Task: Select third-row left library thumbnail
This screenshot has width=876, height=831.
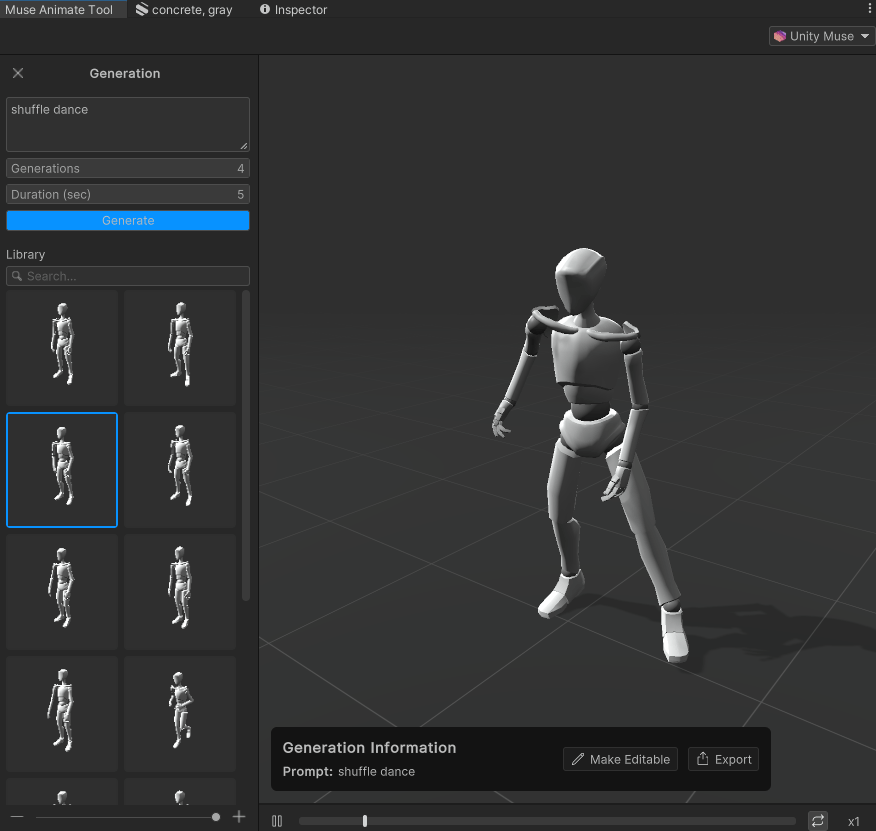Action: (x=62, y=592)
